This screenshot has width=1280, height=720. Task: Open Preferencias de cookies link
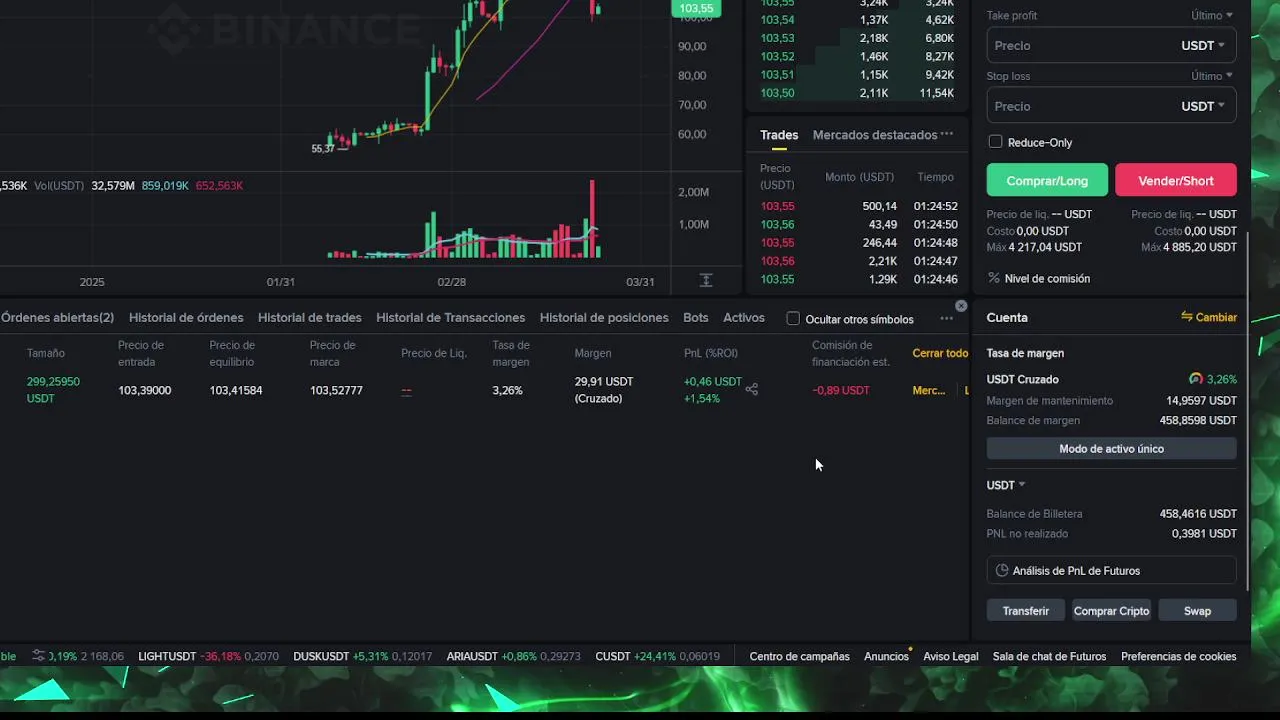coord(1179,657)
